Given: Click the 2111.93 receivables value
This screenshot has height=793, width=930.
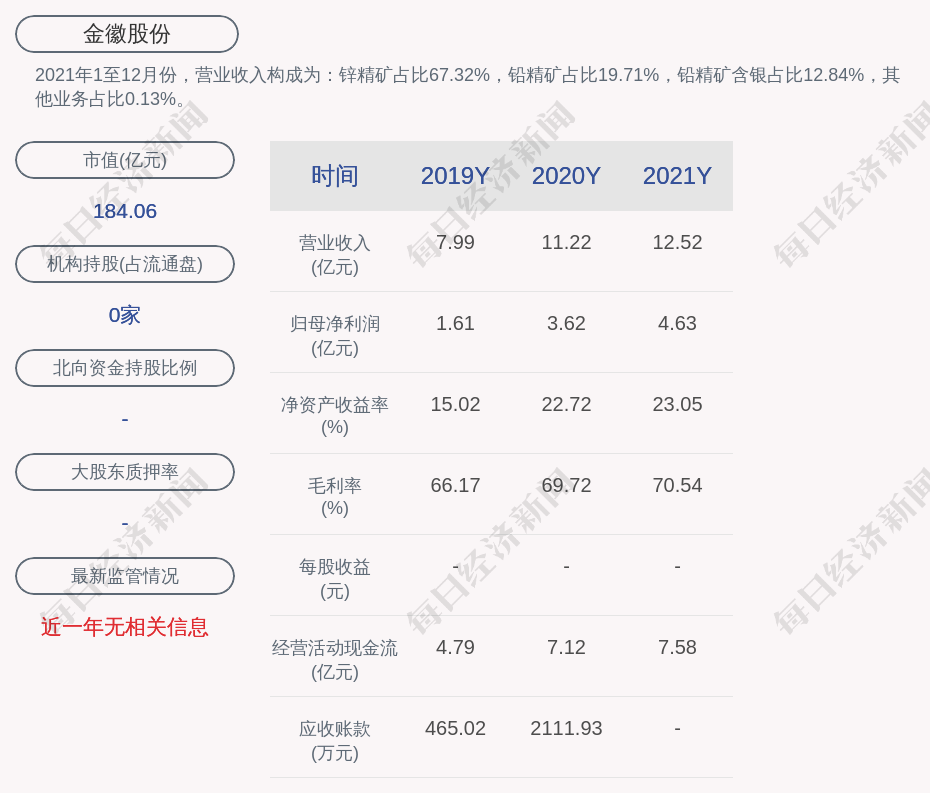Looking at the screenshot, I should point(566,728).
